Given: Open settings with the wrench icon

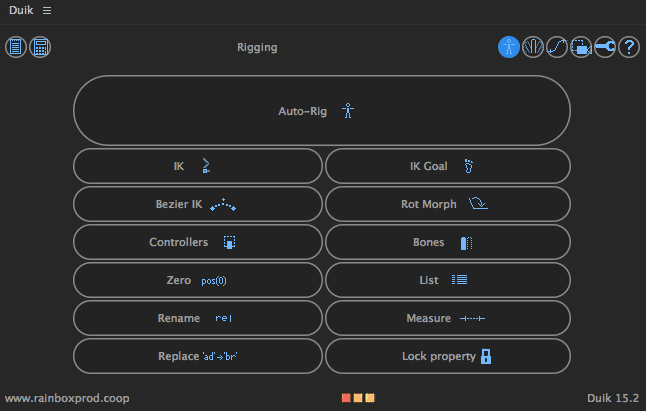Looking at the screenshot, I should point(605,47).
